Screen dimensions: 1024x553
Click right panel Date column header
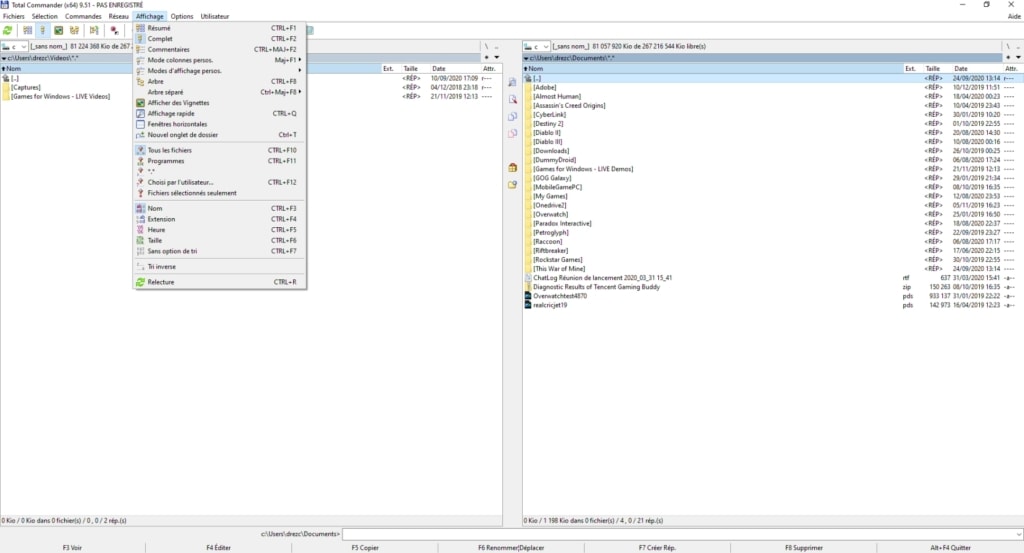click(976, 69)
